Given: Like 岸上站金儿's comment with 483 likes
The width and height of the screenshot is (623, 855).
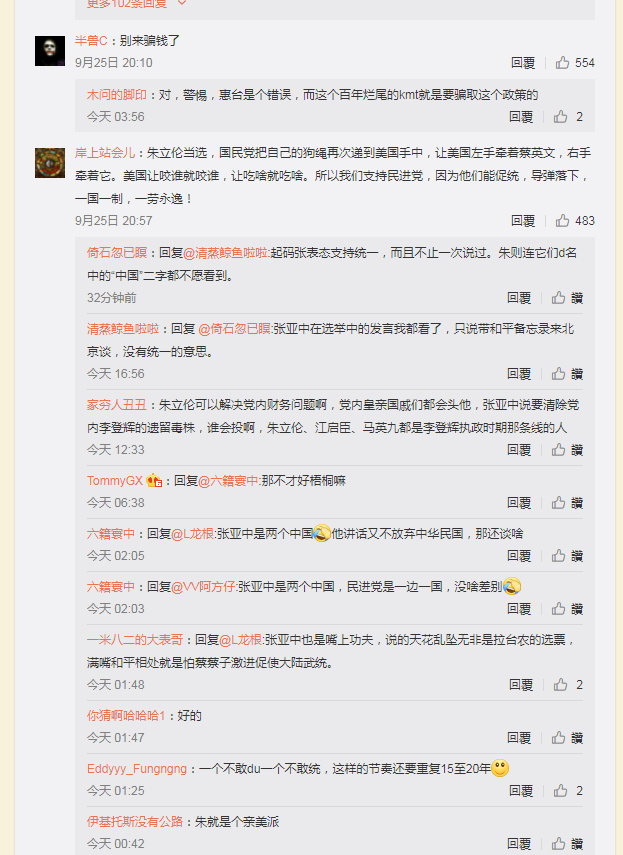Looking at the screenshot, I should point(562,221).
